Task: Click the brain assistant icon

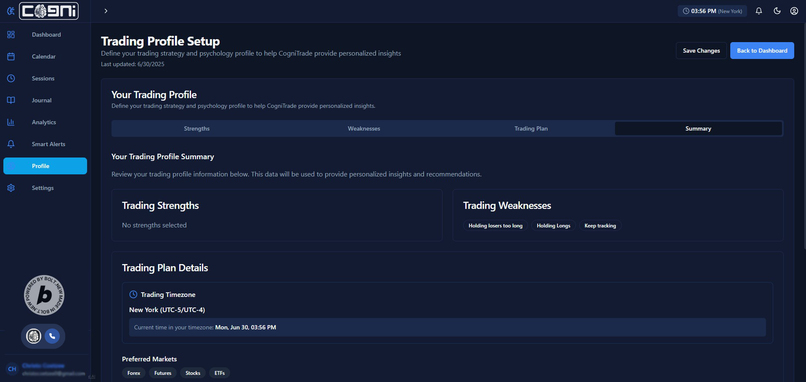Action: 34,336
